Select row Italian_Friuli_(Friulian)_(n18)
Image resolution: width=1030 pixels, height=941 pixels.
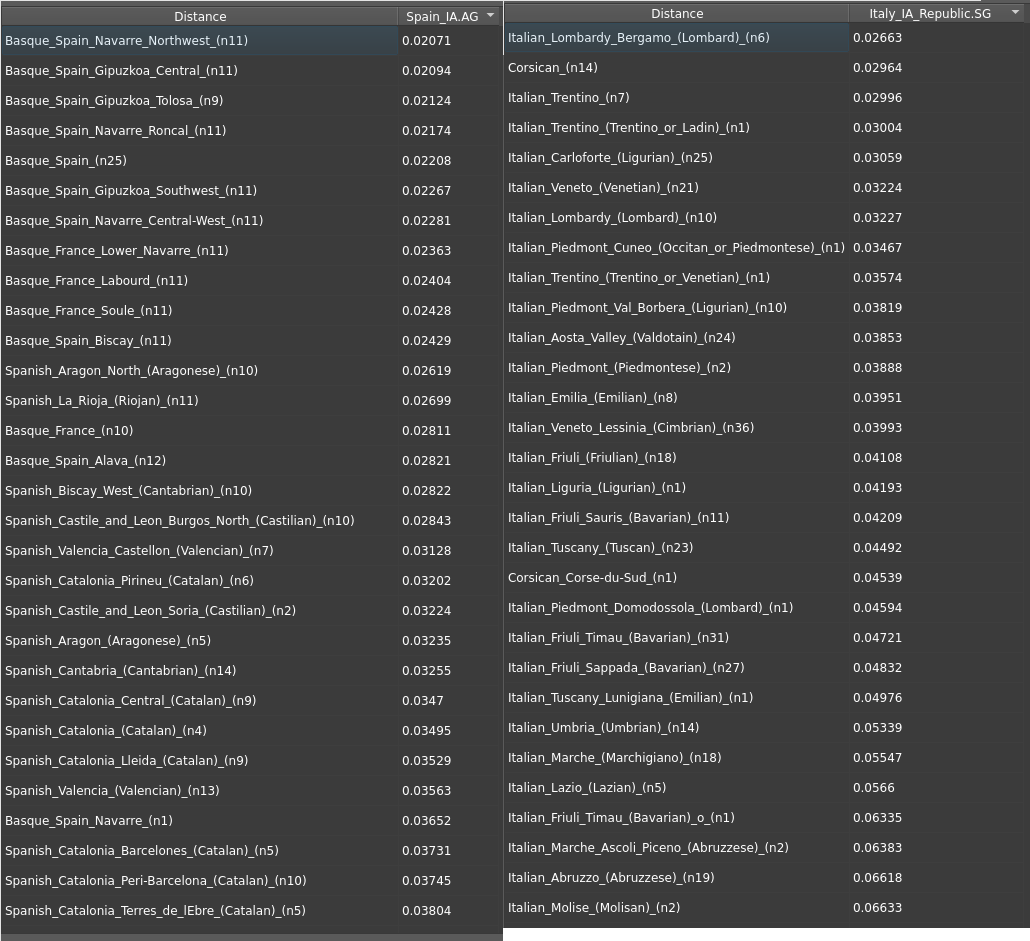click(765, 458)
